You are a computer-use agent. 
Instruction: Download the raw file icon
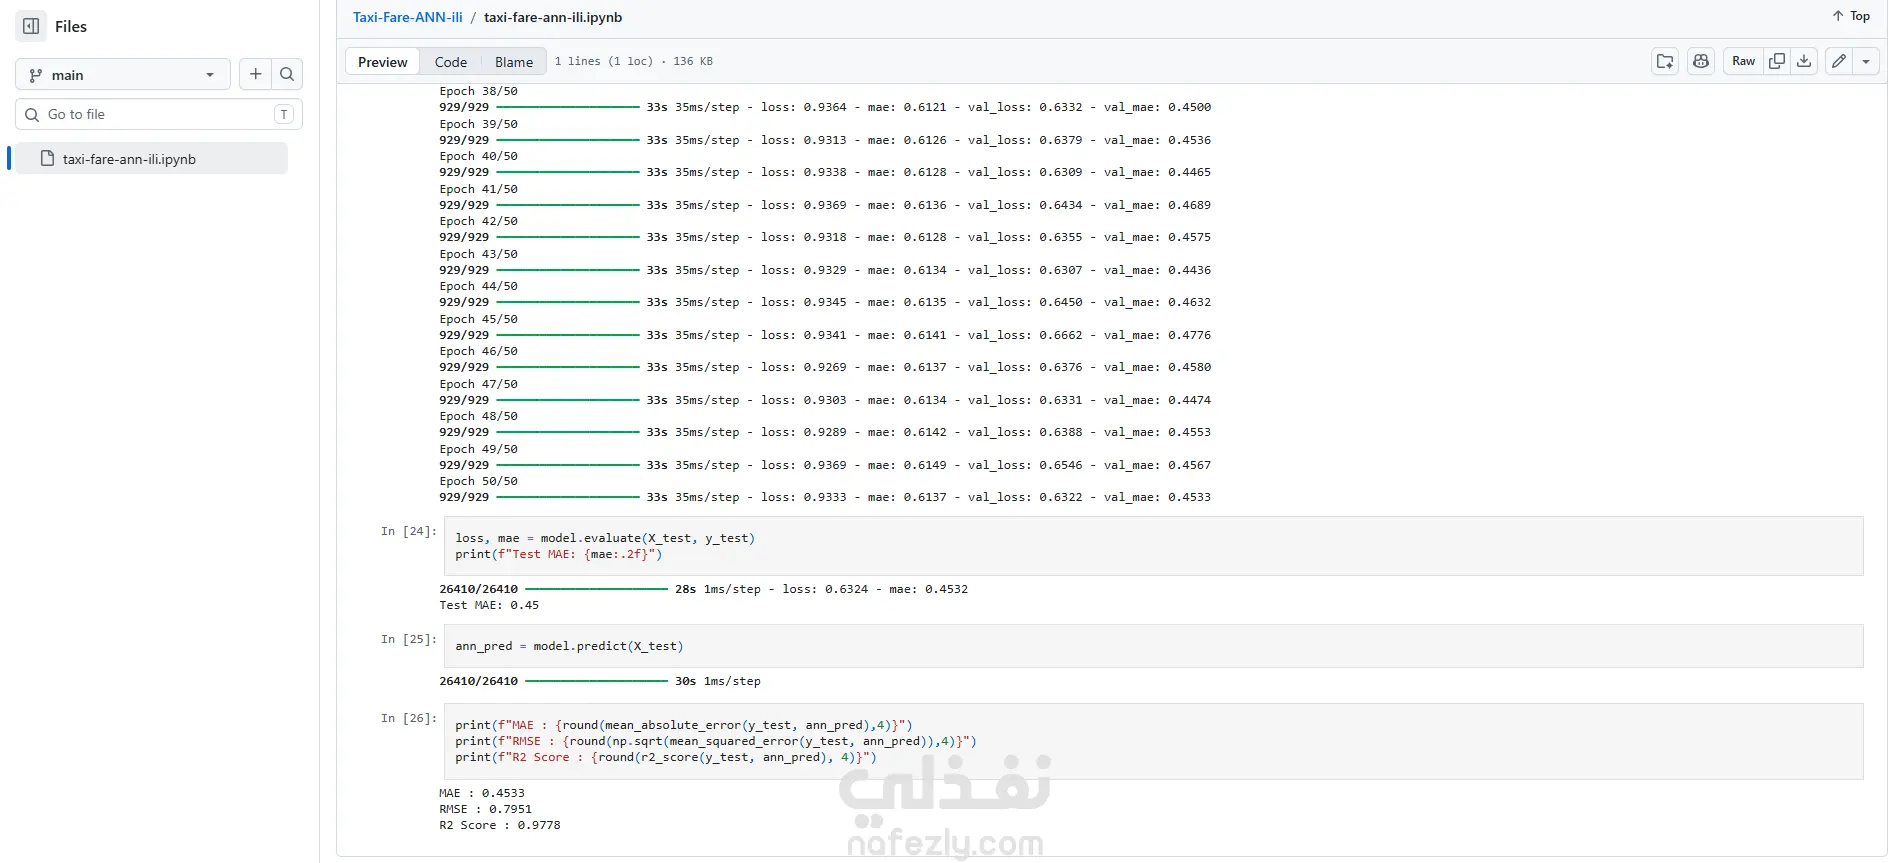pyautogui.click(x=1804, y=61)
